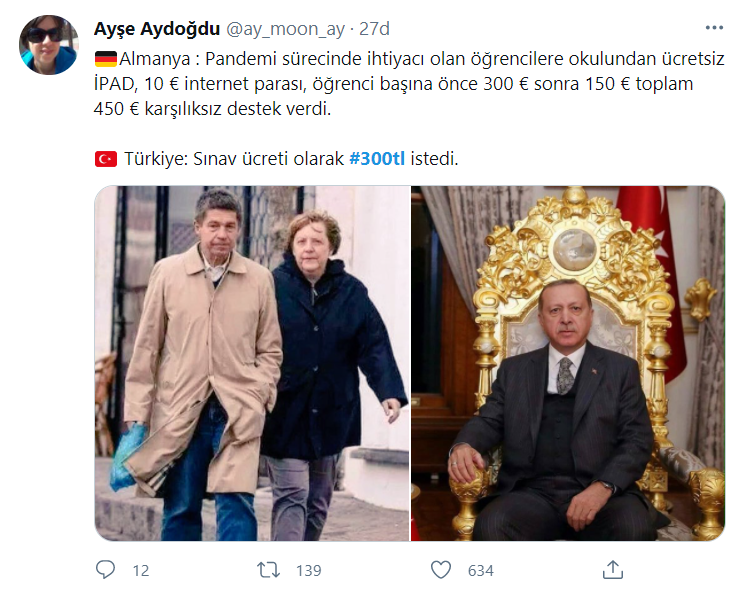
Task: Open the 27d timestamp link
Action: pos(374,29)
